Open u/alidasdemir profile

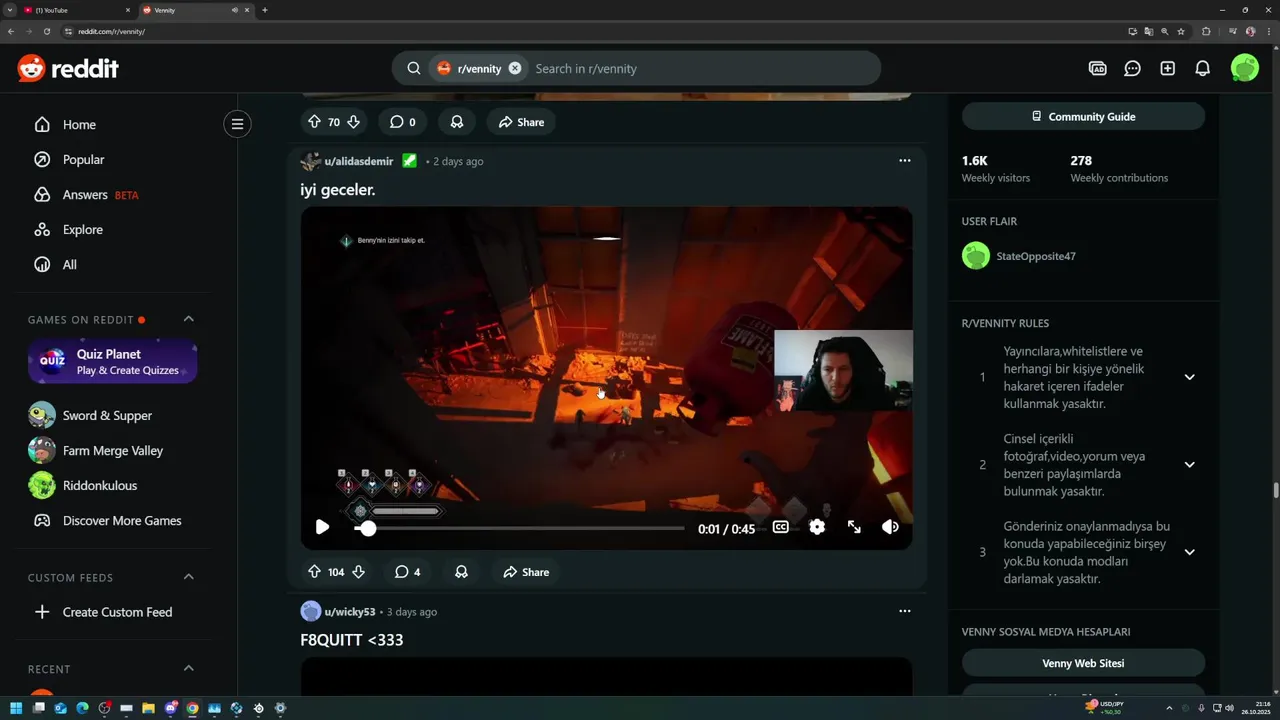tap(359, 161)
